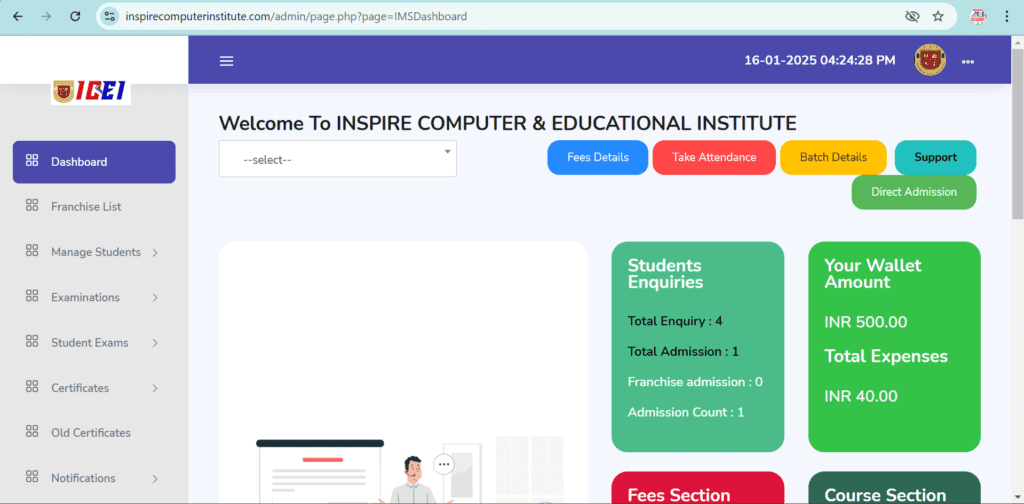The width and height of the screenshot is (1024, 504).
Task: Click the Welcome To INSPIRE COMPUTER heading
Action: 507,123
